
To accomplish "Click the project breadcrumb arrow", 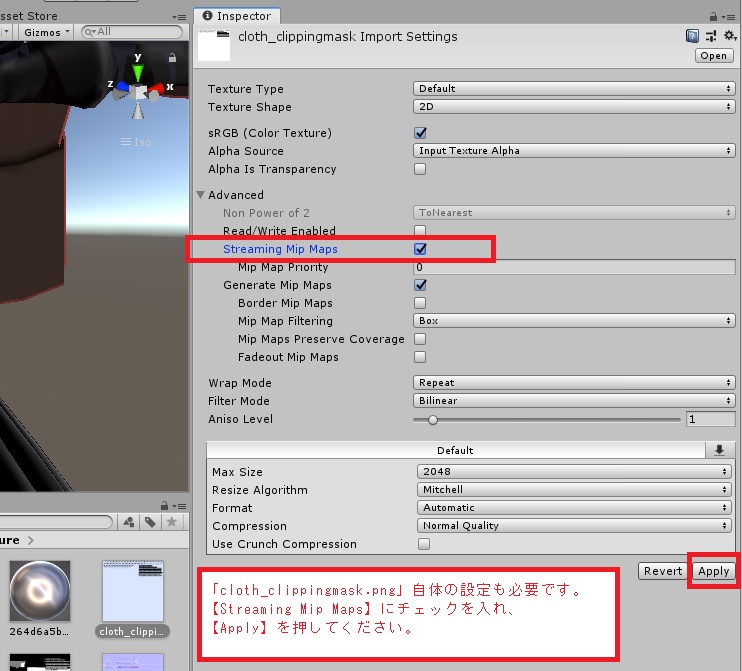I will pos(31,540).
